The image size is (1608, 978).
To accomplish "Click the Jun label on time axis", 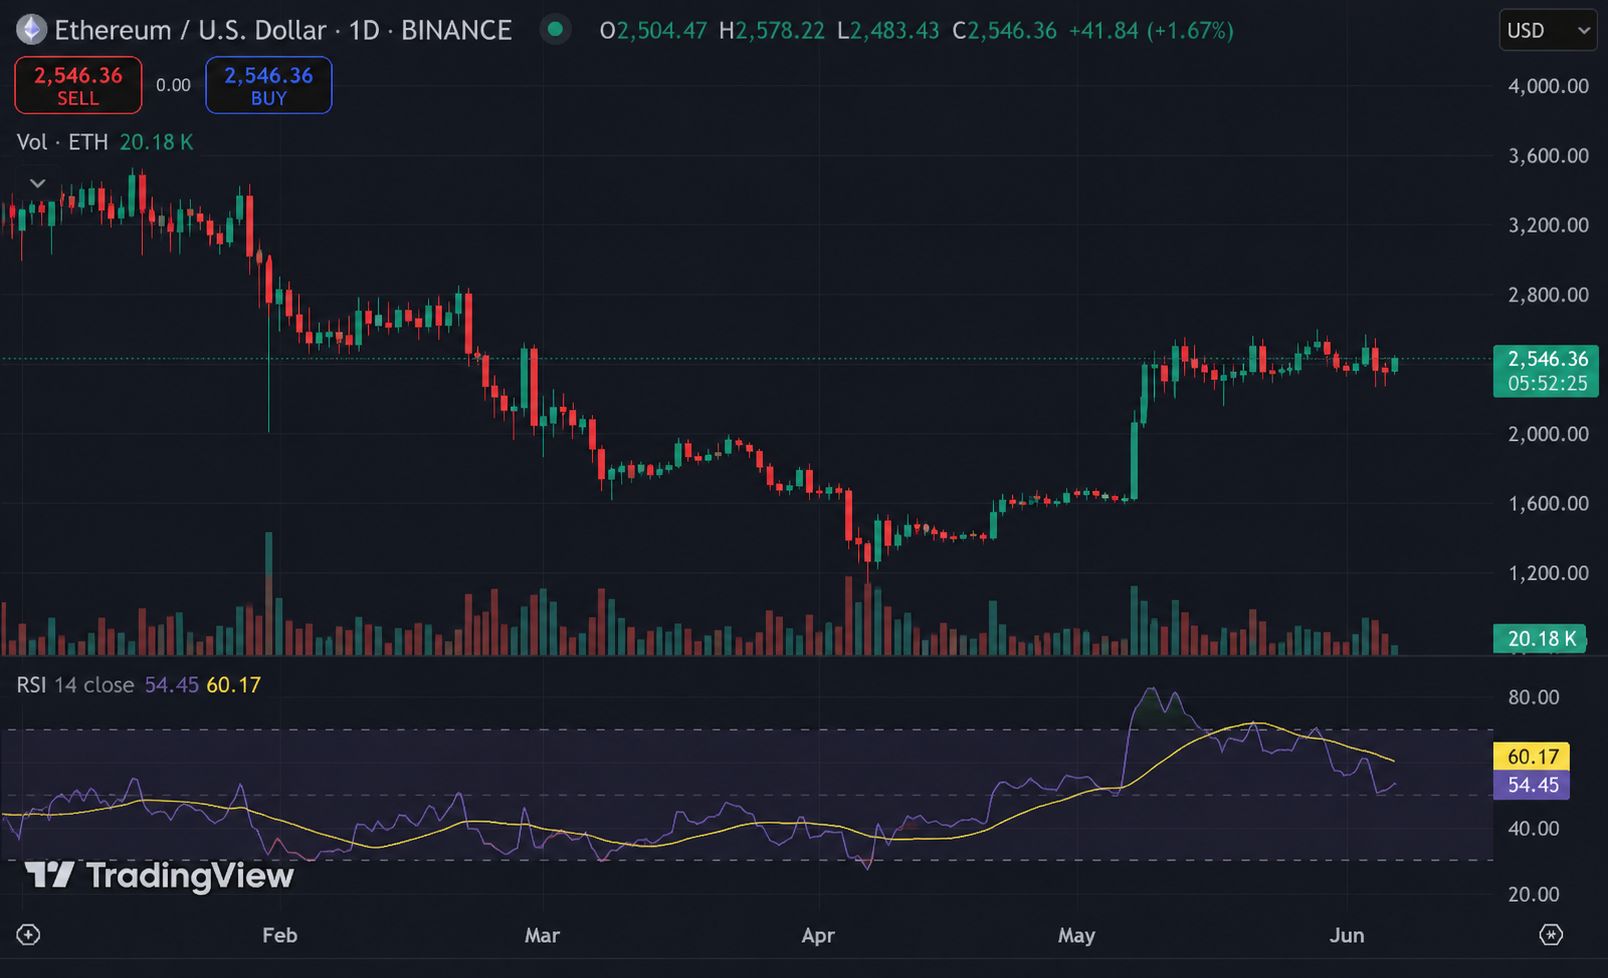I will point(1347,935).
